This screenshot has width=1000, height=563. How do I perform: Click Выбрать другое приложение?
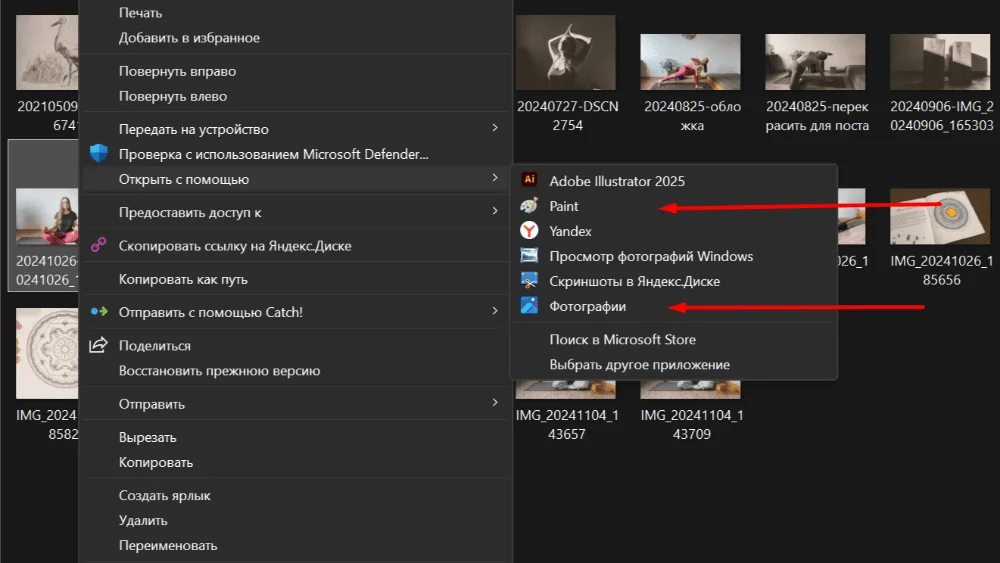pyautogui.click(x=639, y=365)
